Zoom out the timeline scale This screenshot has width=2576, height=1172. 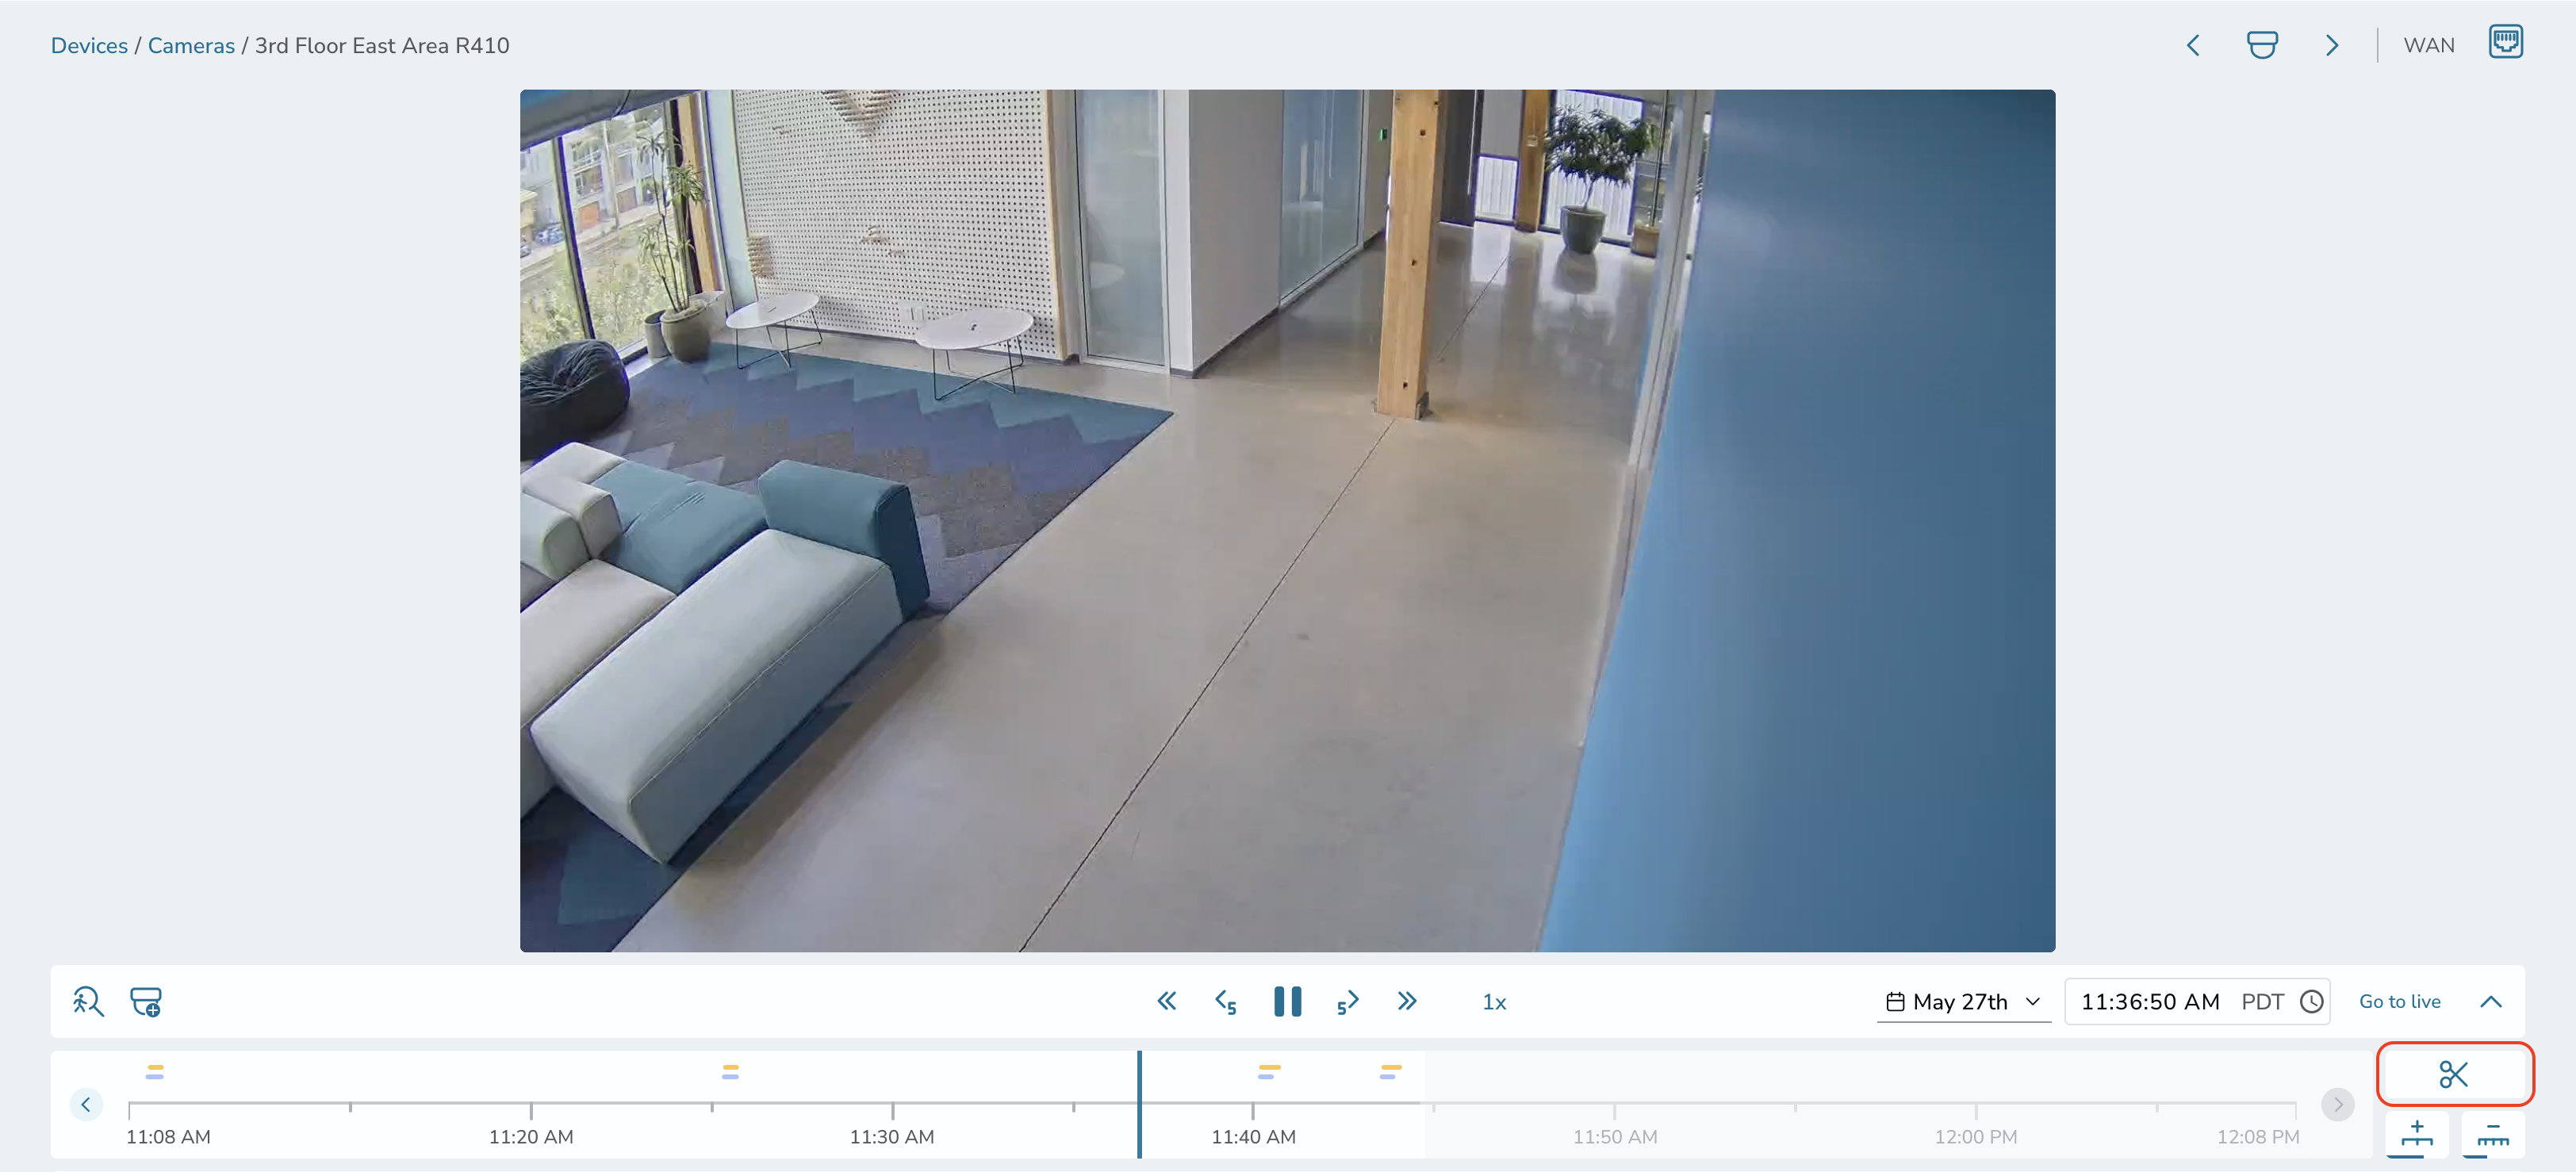(2492, 1135)
